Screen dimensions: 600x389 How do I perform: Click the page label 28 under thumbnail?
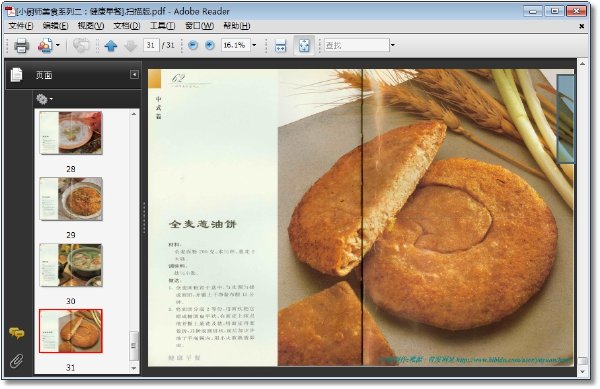(x=70, y=169)
